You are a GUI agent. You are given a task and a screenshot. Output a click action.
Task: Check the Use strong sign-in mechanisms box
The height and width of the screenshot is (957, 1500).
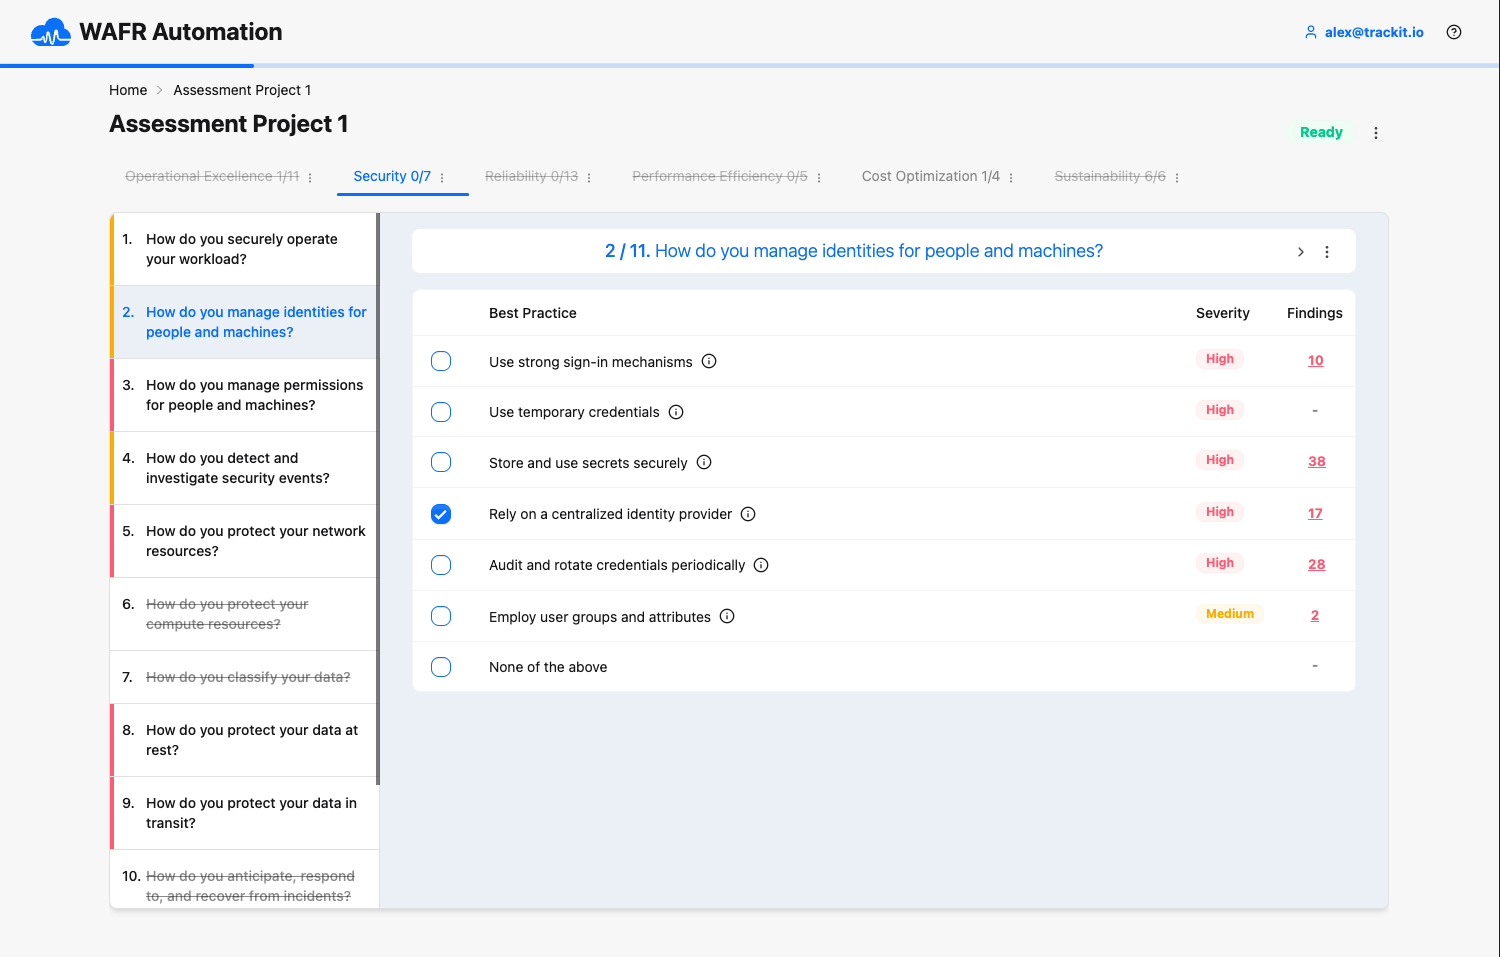coord(441,361)
